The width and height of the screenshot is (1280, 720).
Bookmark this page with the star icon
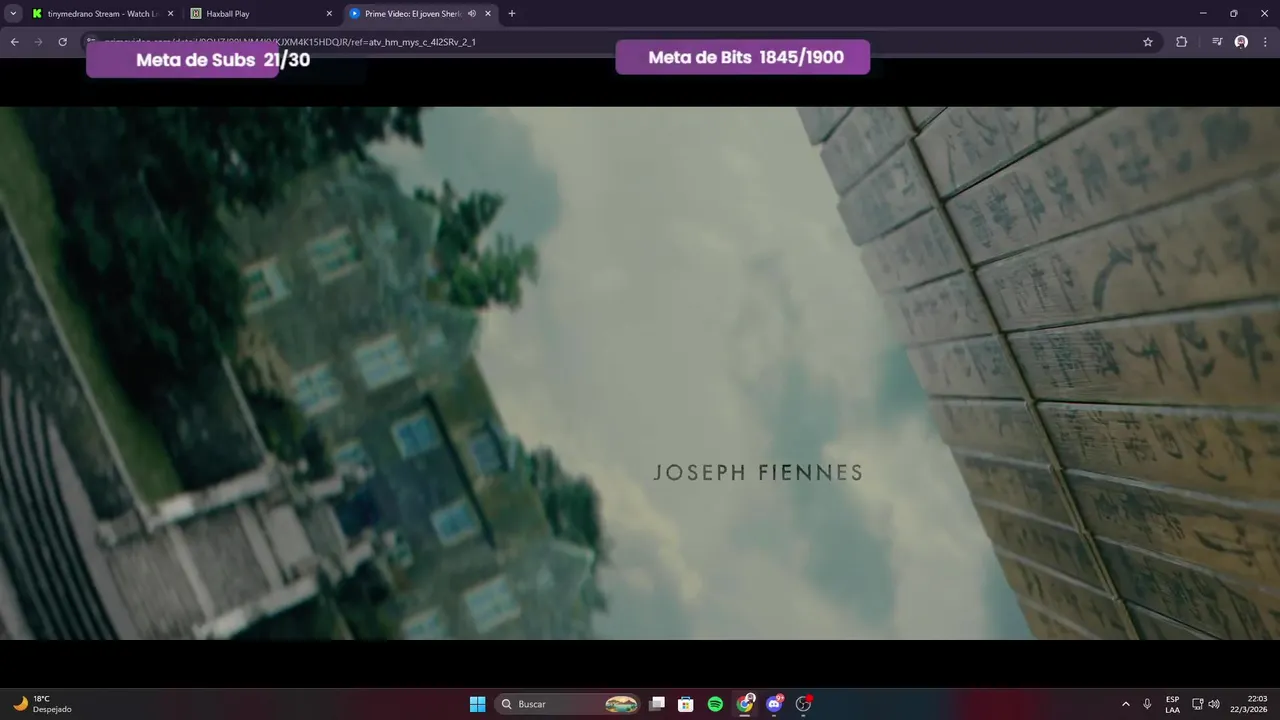pyautogui.click(x=1148, y=42)
